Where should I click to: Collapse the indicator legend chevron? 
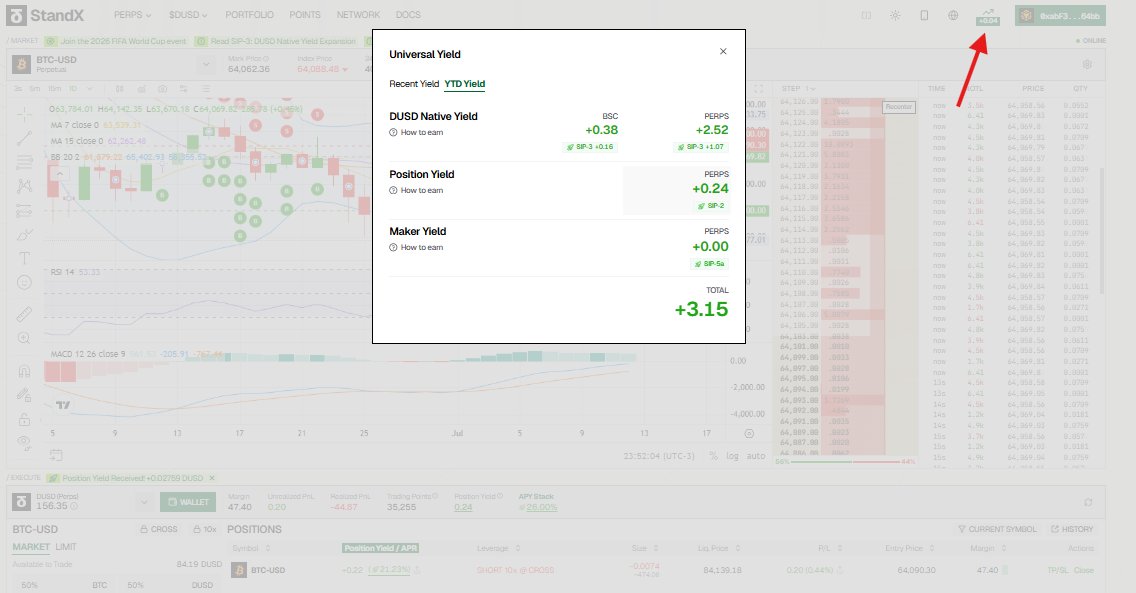(x=59, y=173)
